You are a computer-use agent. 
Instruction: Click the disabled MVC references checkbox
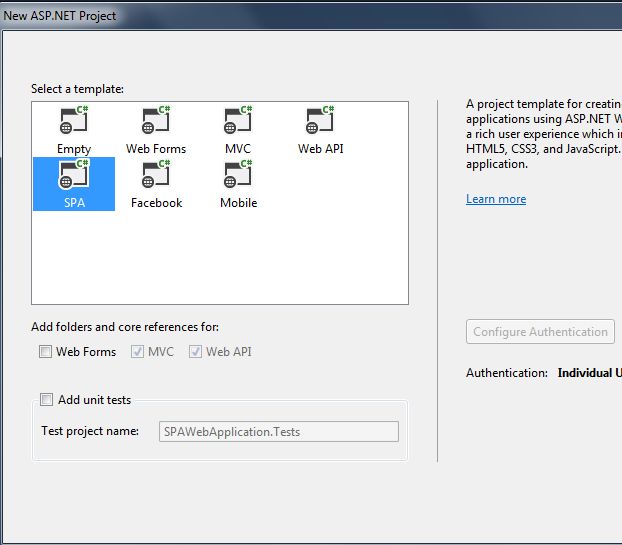(137, 351)
